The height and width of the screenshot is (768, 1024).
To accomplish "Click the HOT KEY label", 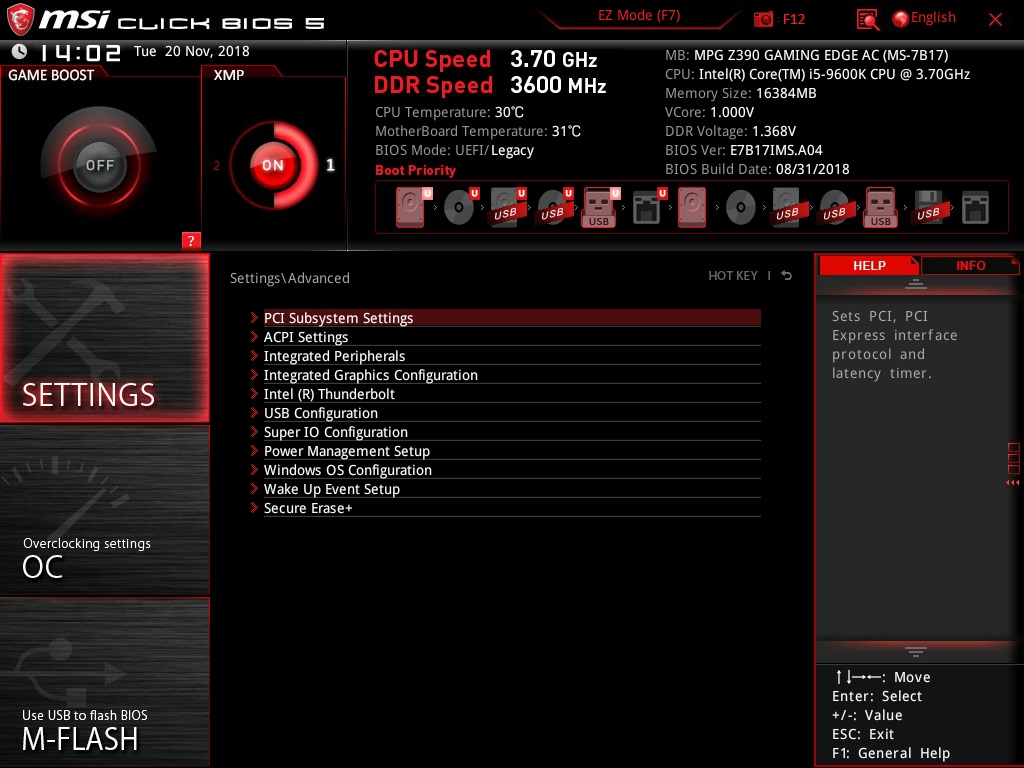I will 733,276.
